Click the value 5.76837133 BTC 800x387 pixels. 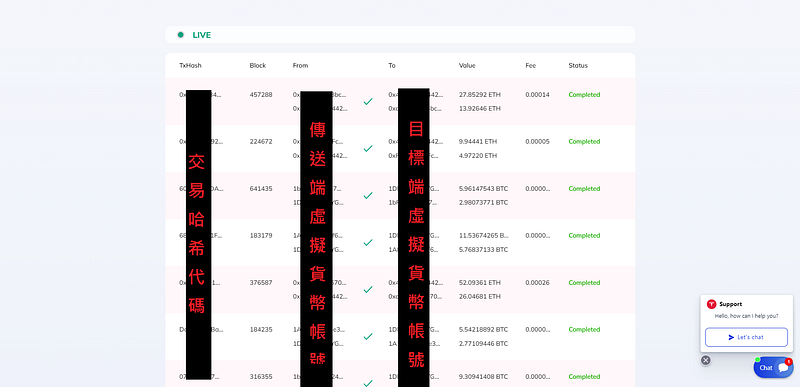point(483,249)
